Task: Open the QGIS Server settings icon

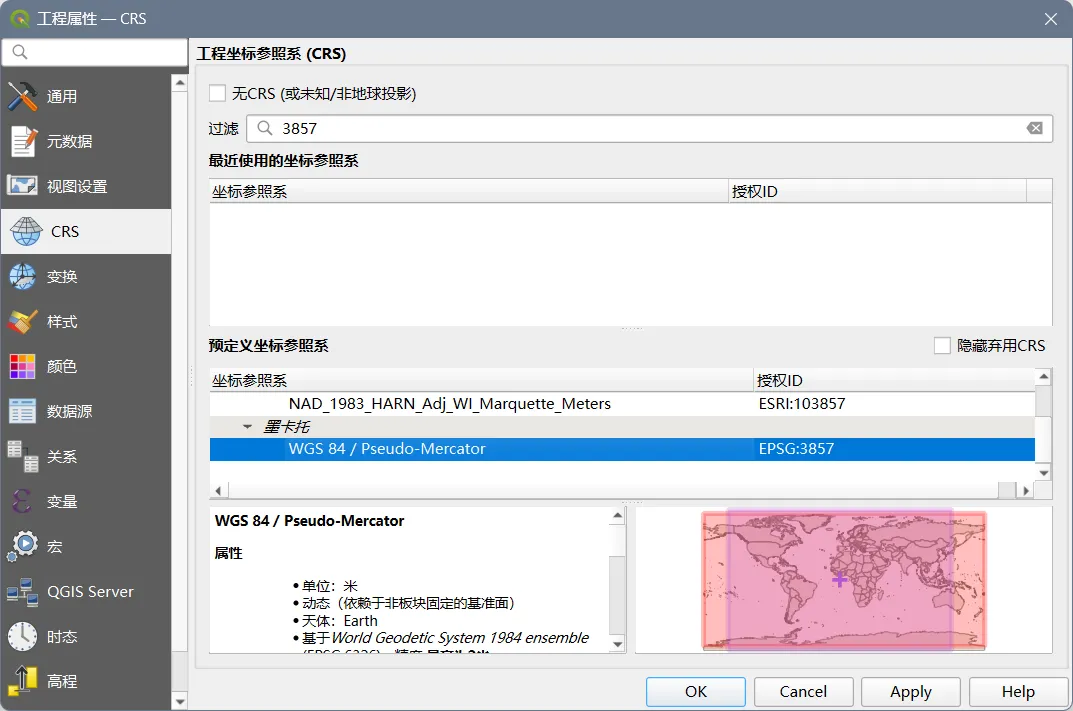Action: [x=23, y=591]
